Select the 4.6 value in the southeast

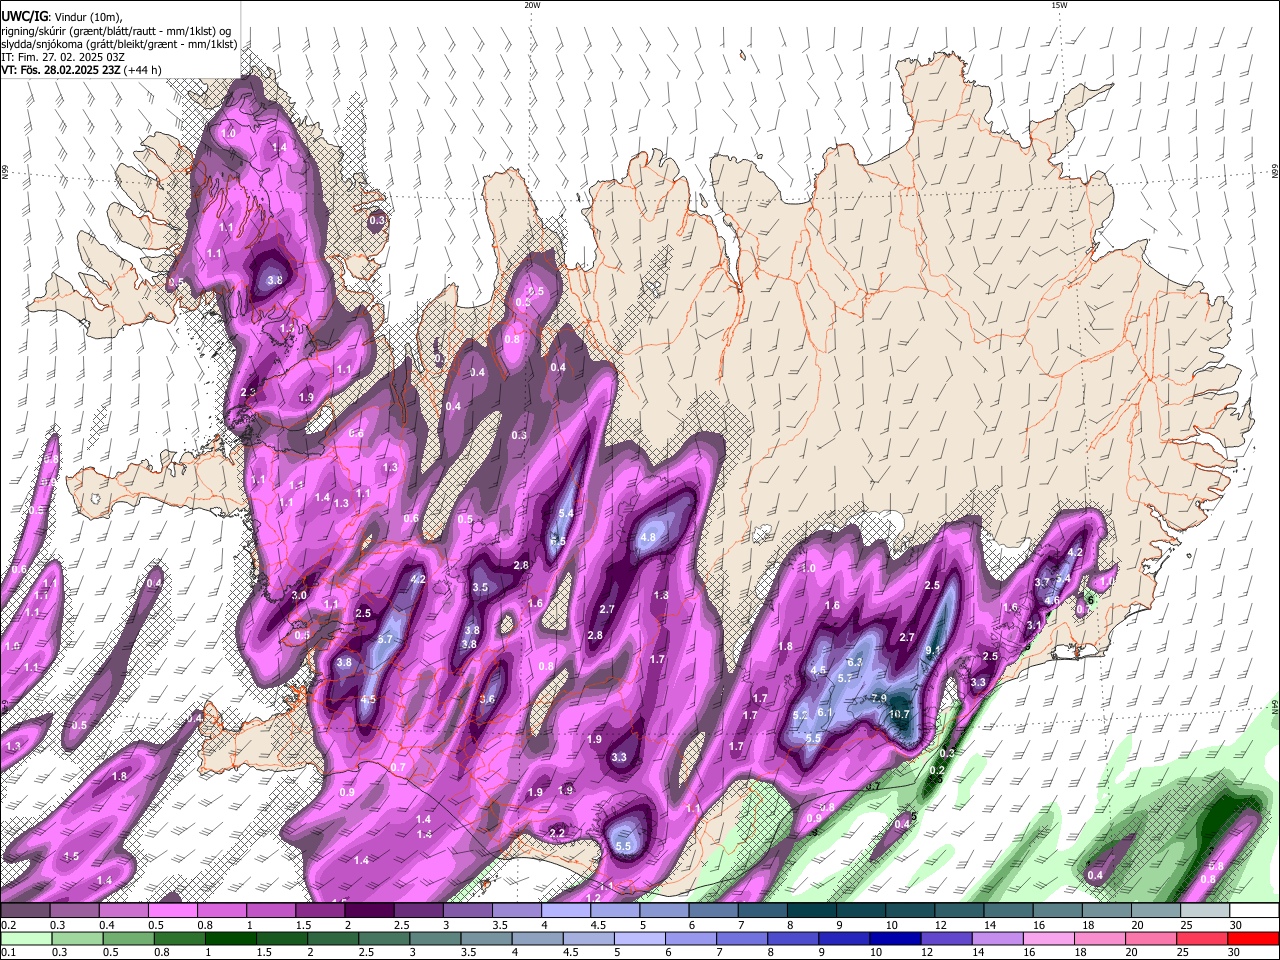tap(1052, 600)
